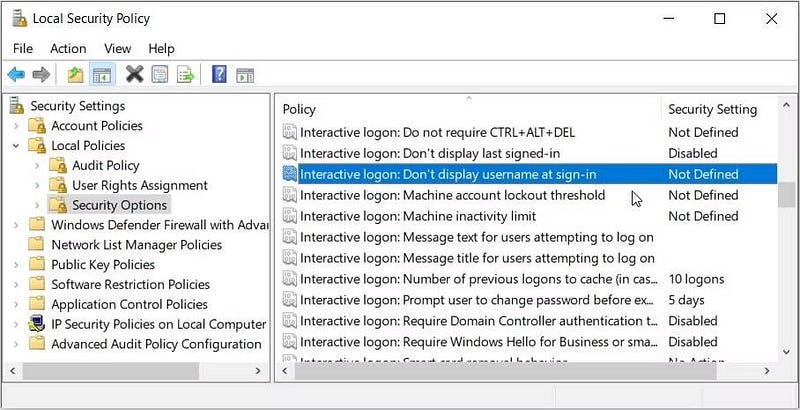Image resolution: width=800 pixels, height=410 pixels.
Task: Click the policy list scroll up arrow
Action: [786, 105]
